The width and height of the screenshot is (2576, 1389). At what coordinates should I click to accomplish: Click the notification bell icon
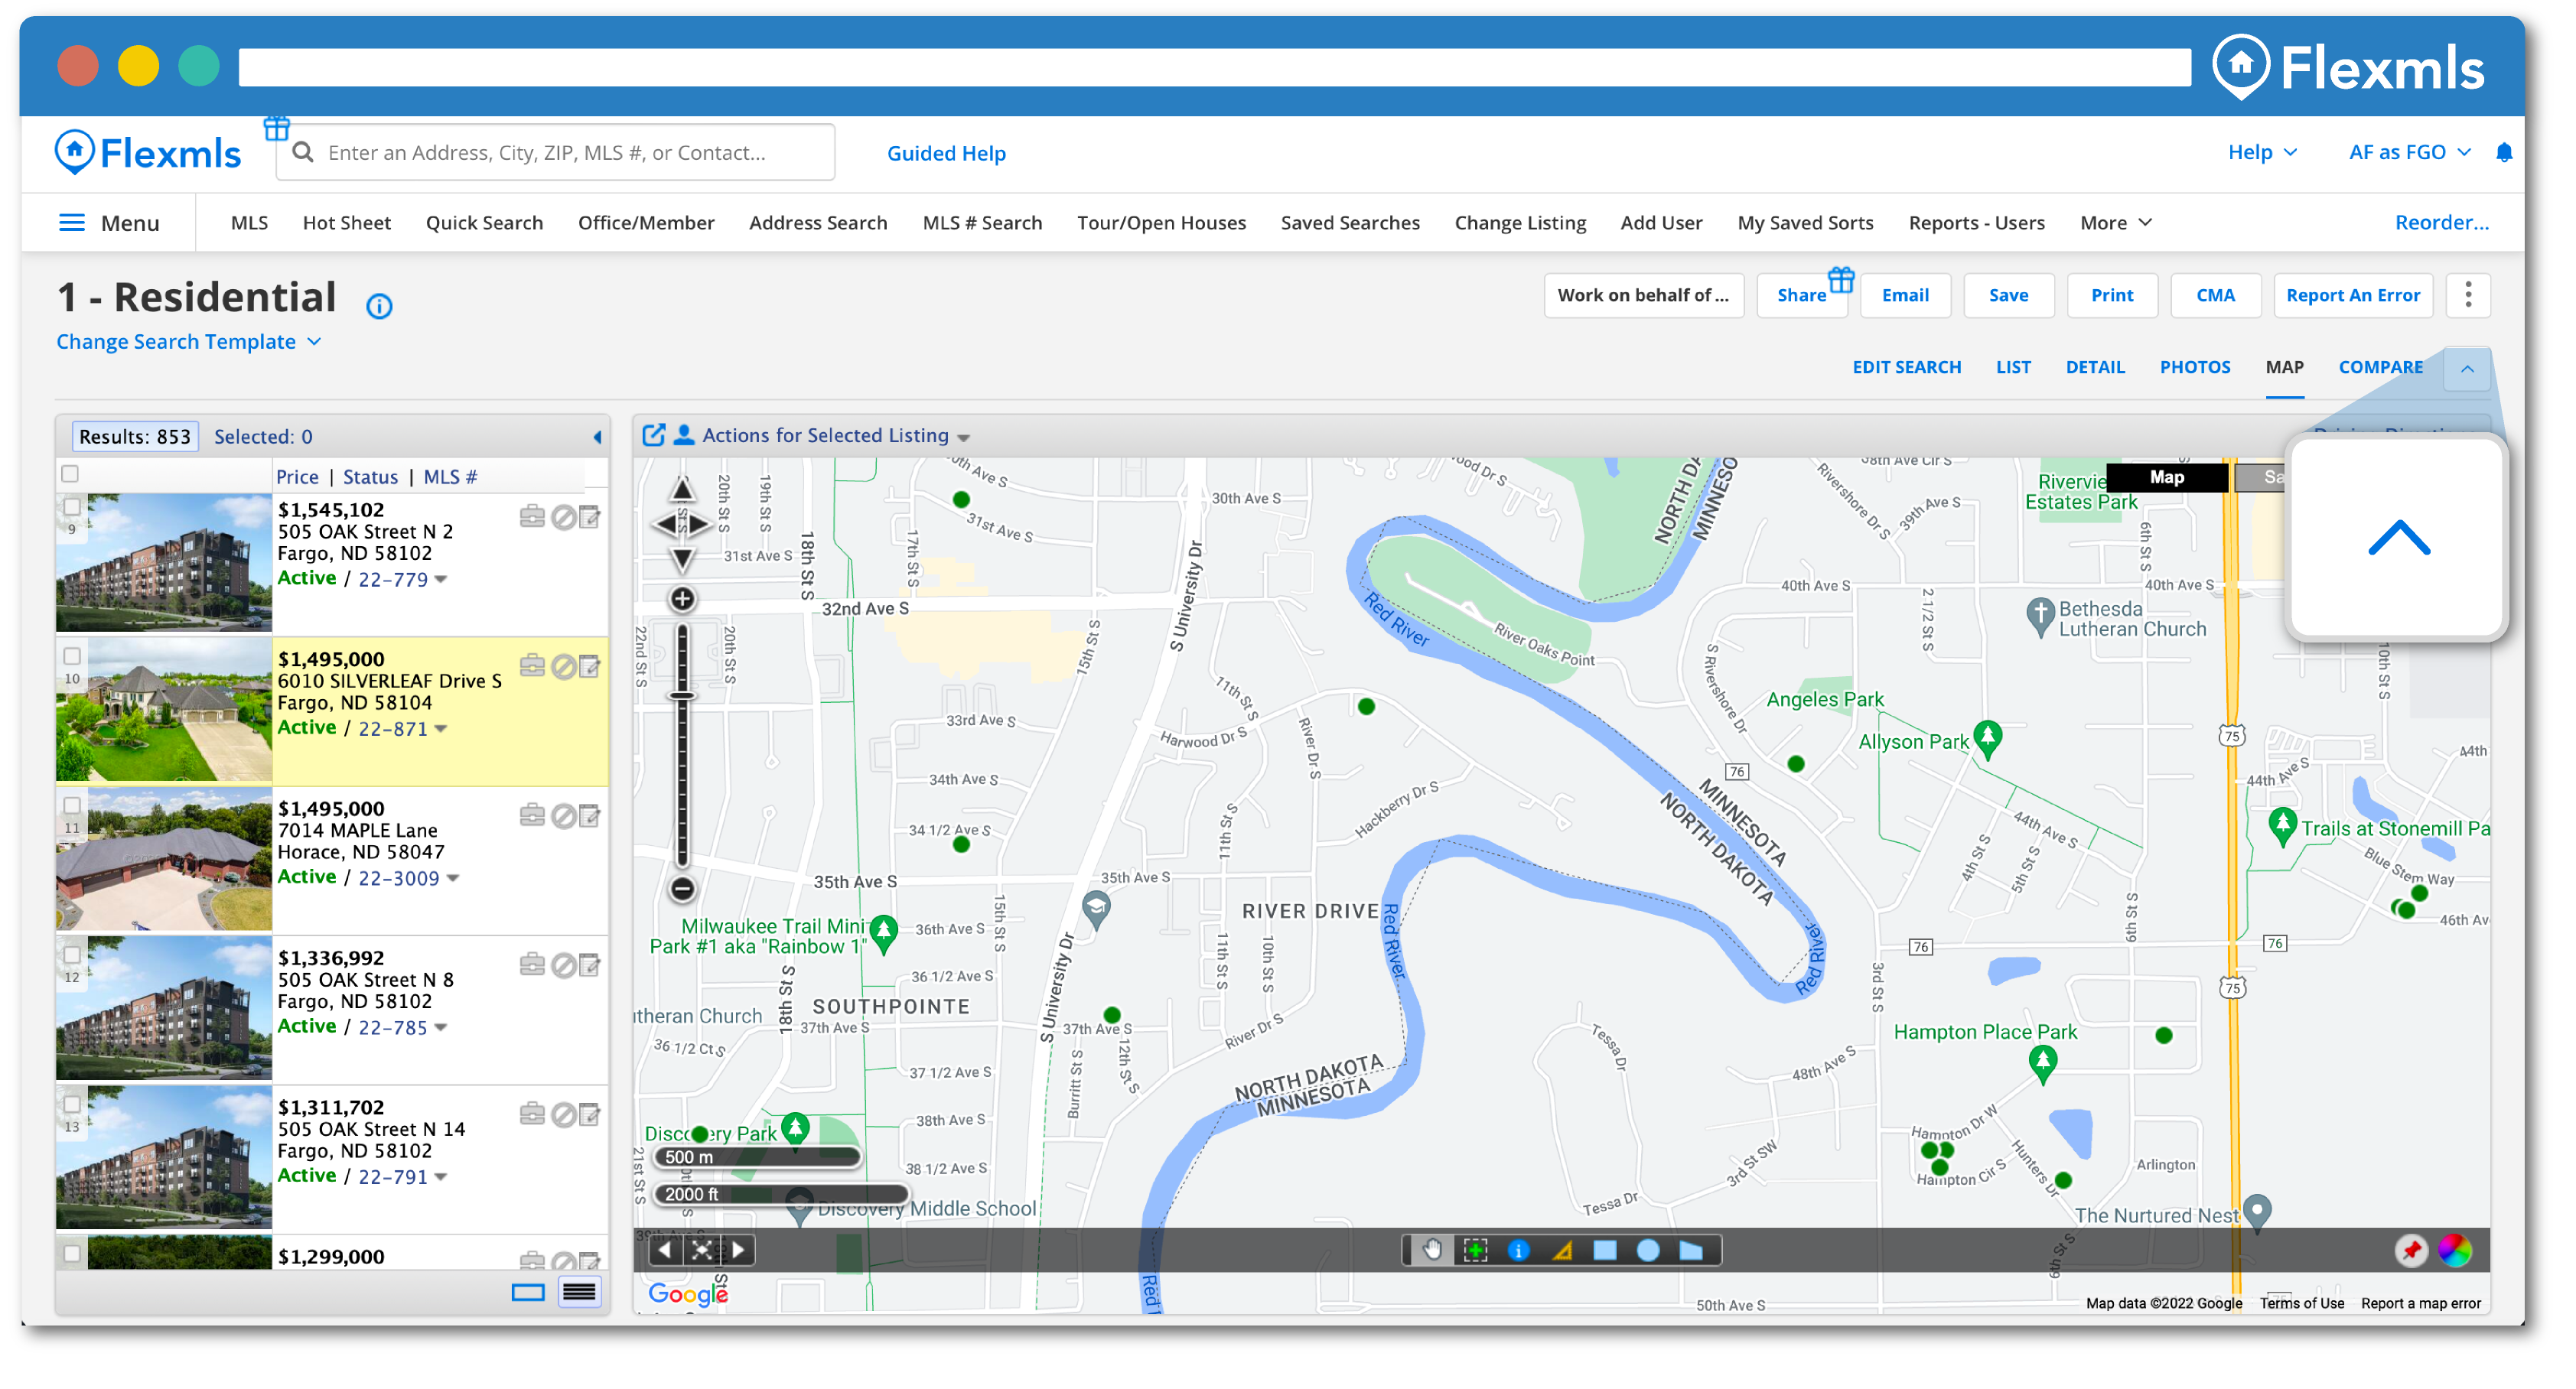point(2504,152)
